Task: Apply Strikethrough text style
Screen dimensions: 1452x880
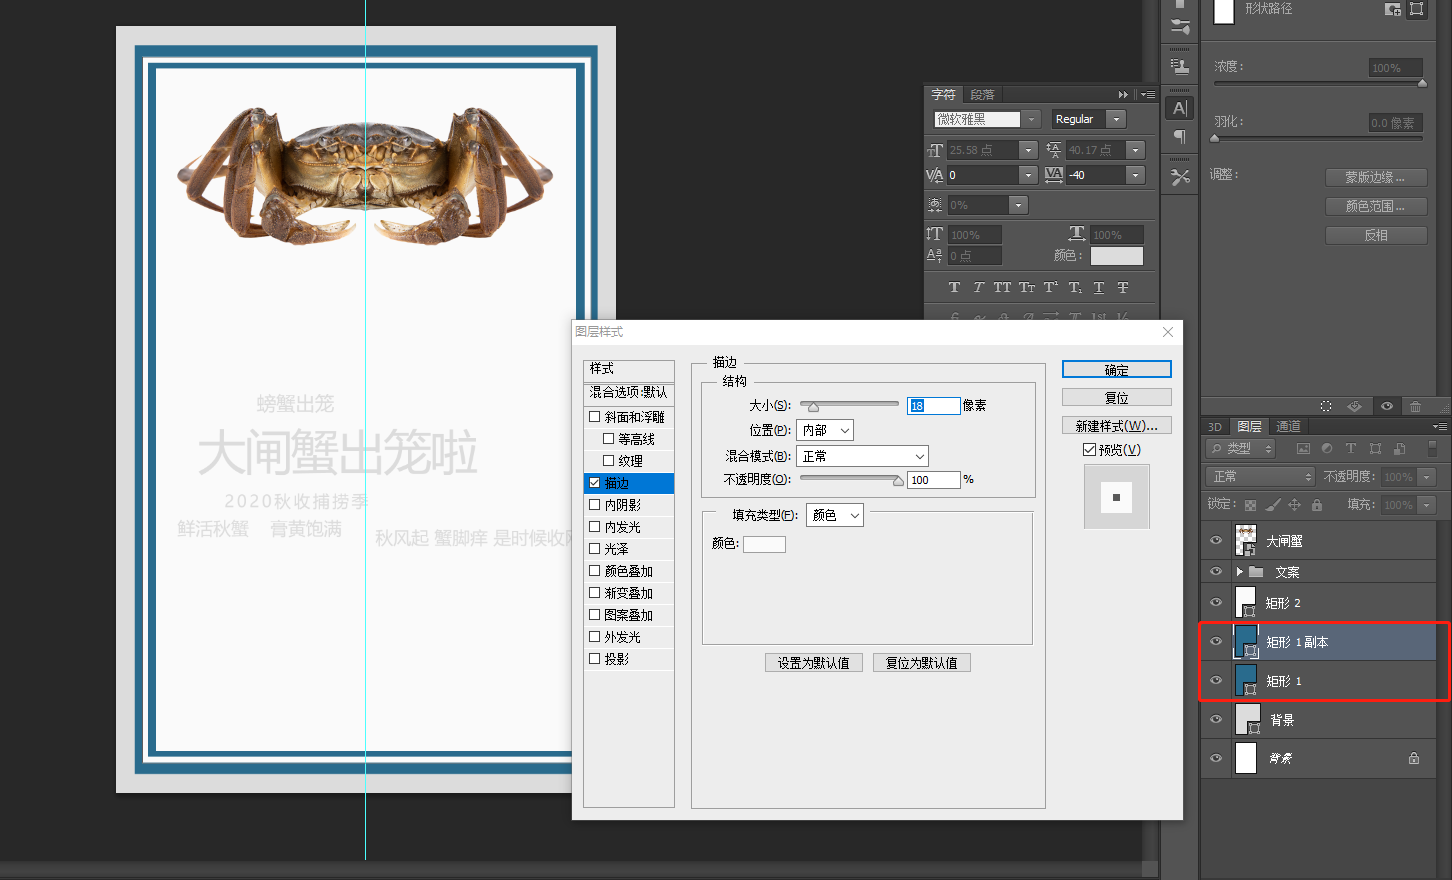Action: click(1123, 287)
